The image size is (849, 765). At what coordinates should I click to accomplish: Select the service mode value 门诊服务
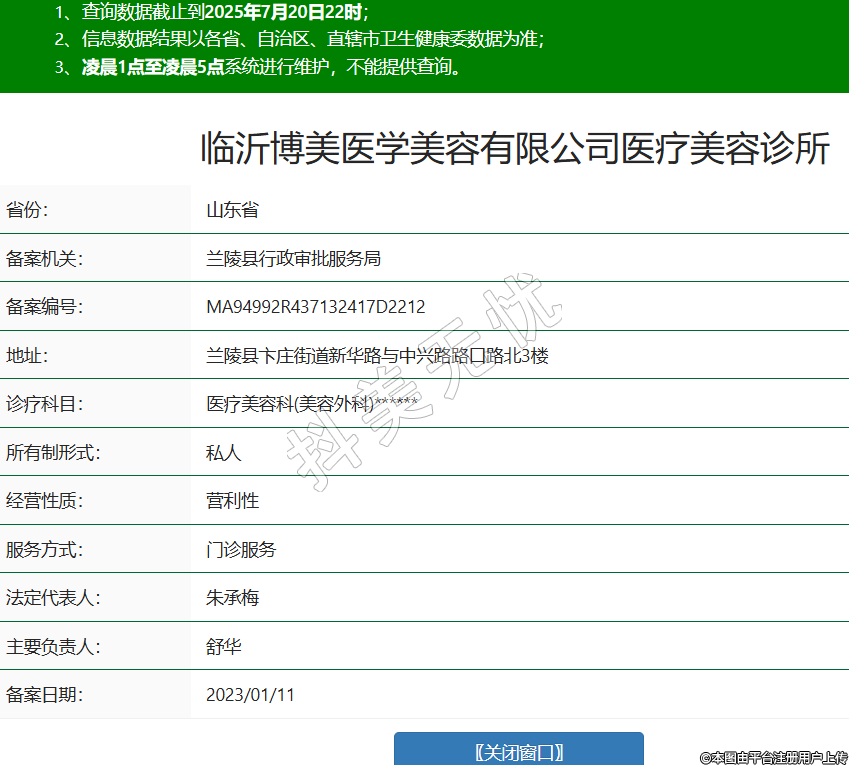pos(241,550)
